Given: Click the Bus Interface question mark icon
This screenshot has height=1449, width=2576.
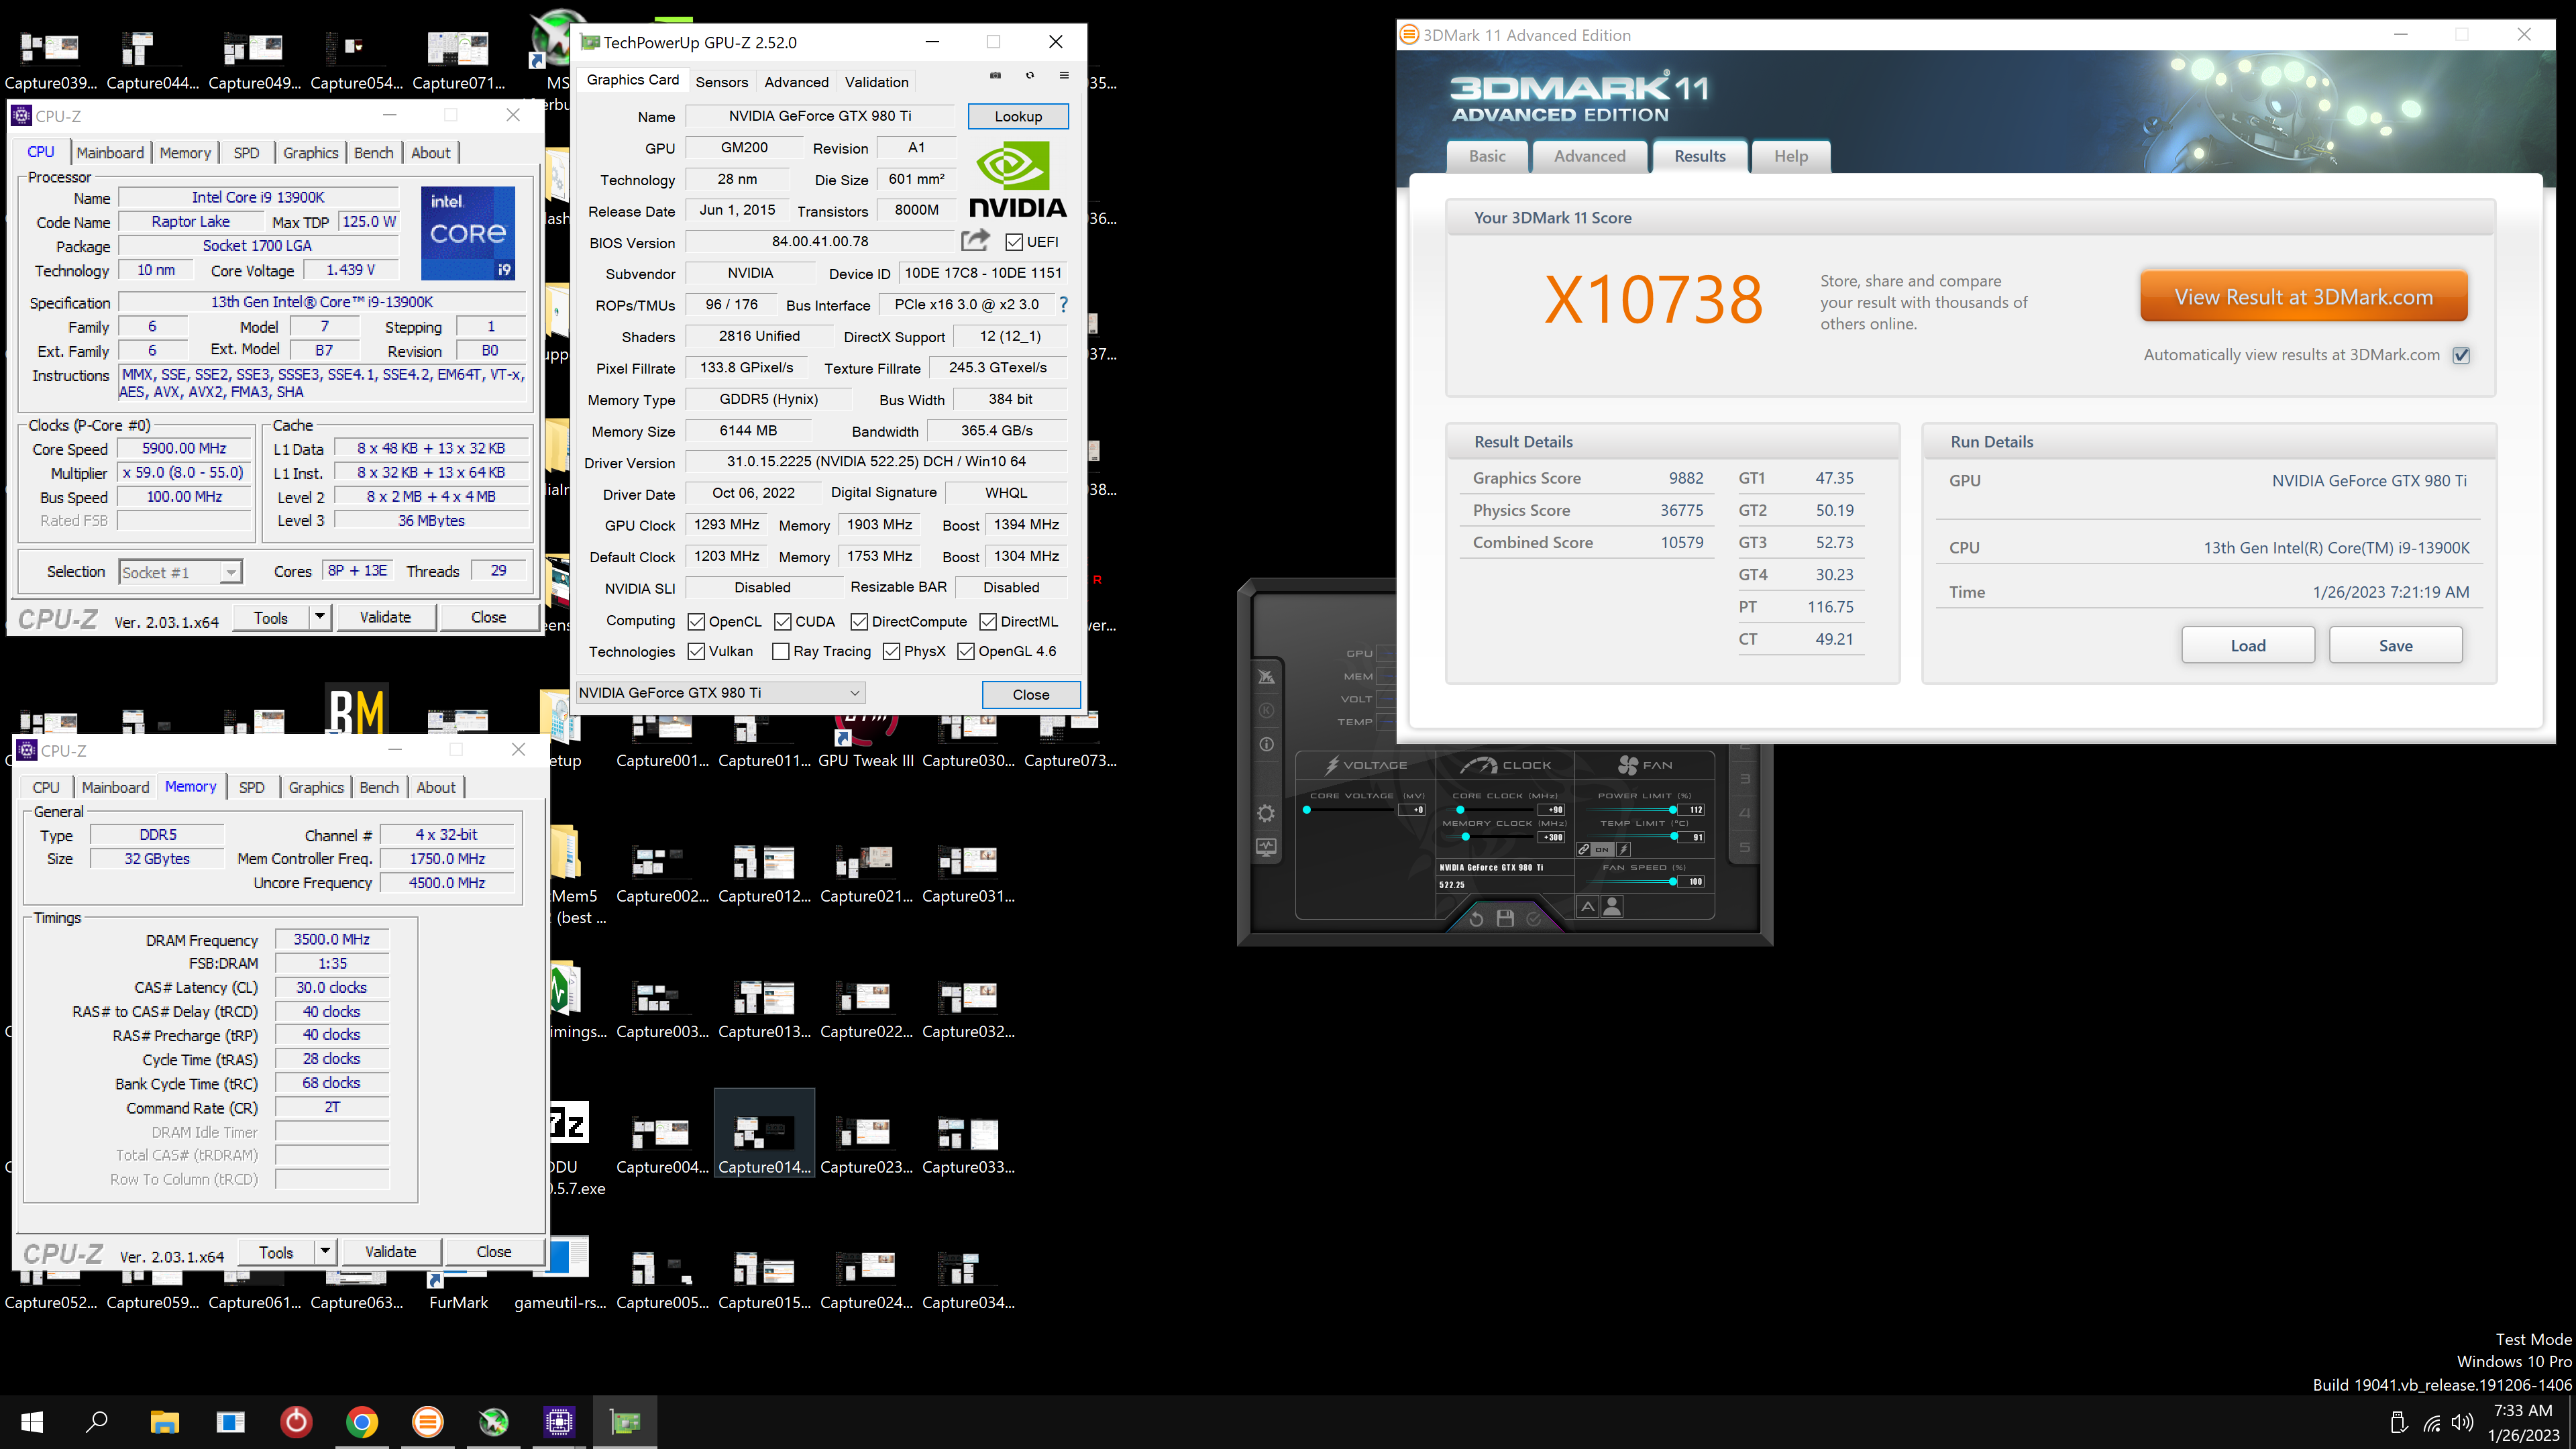Looking at the screenshot, I should tap(1063, 304).
